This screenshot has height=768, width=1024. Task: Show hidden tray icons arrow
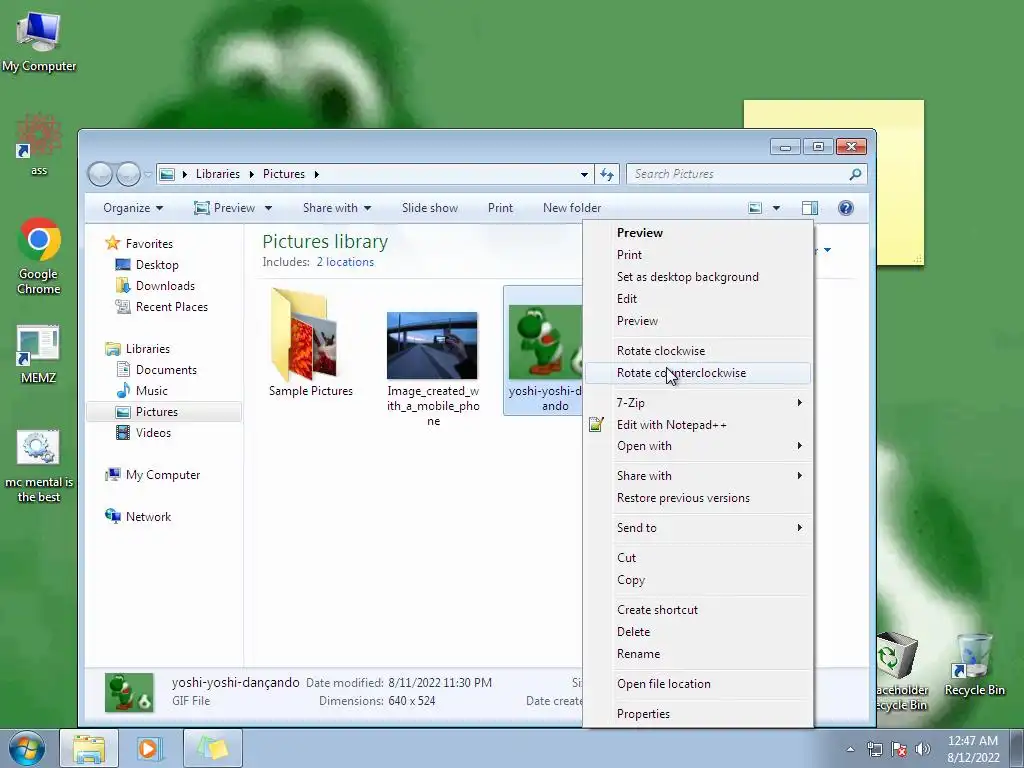pyautogui.click(x=850, y=749)
